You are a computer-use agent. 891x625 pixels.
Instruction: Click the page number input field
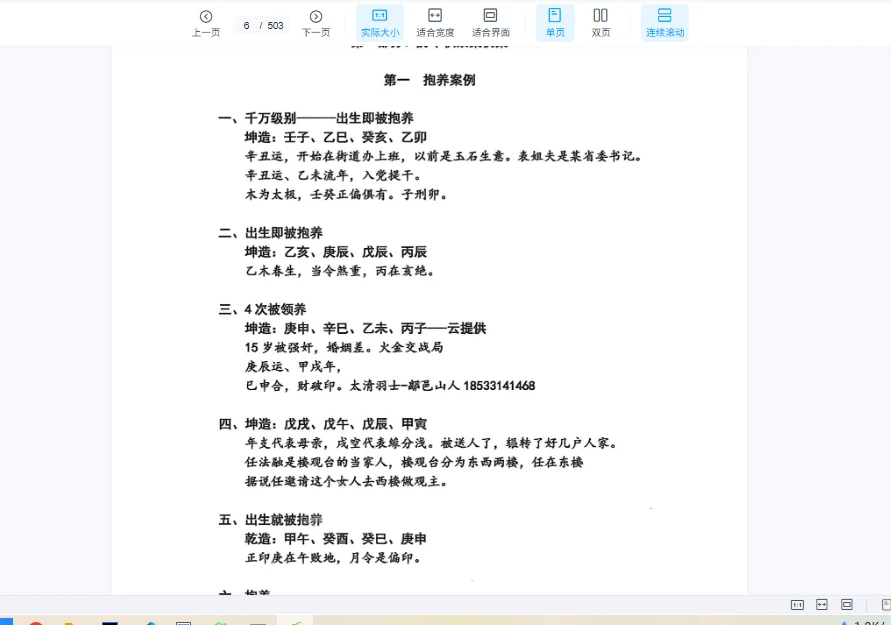(247, 26)
